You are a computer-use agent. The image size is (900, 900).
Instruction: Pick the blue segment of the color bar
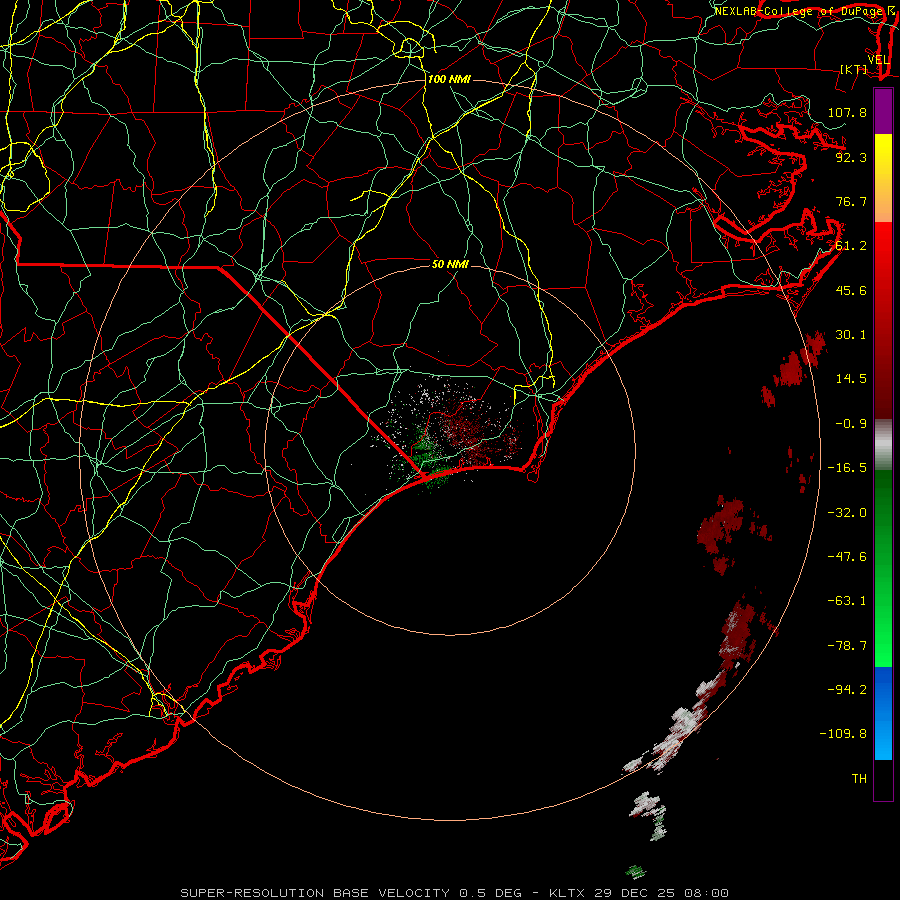click(x=883, y=713)
